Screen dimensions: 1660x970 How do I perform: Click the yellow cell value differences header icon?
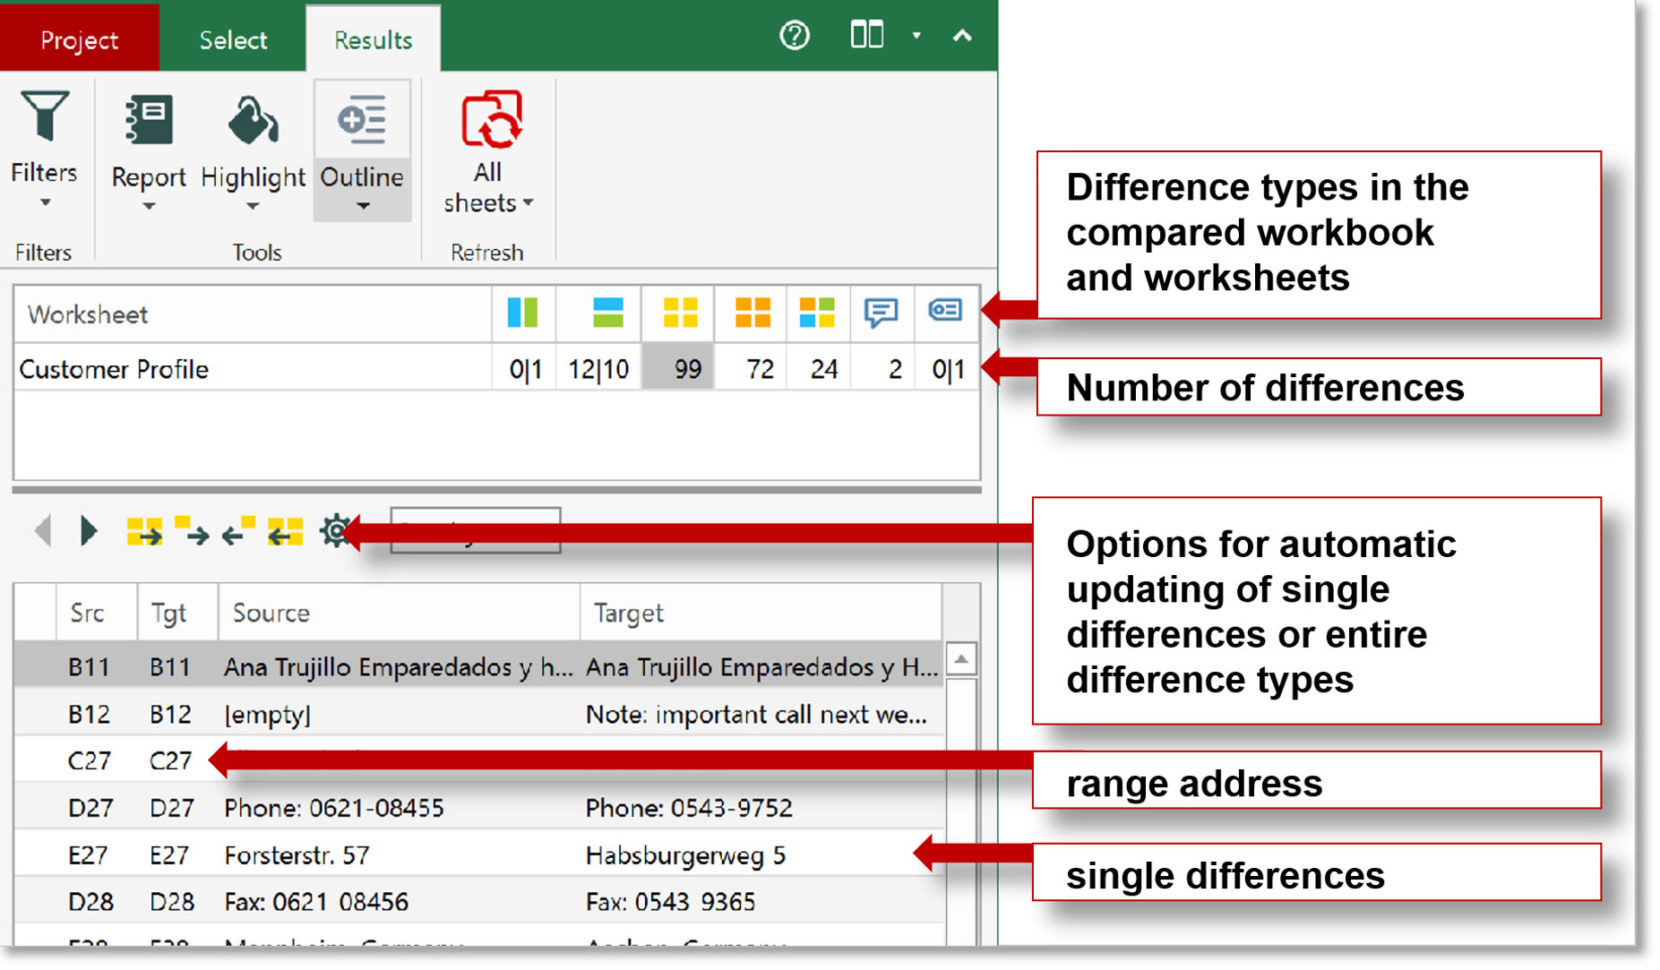(677, 312)
